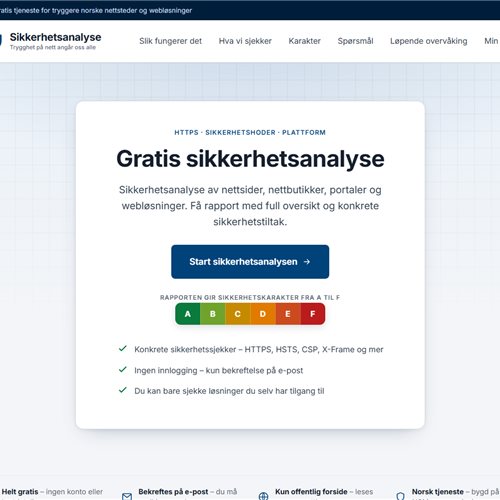This screenshot has width=500, height=500.
Task: Click the Gratis sikkerhetsanalyse heading
Action: click(250, 159)
